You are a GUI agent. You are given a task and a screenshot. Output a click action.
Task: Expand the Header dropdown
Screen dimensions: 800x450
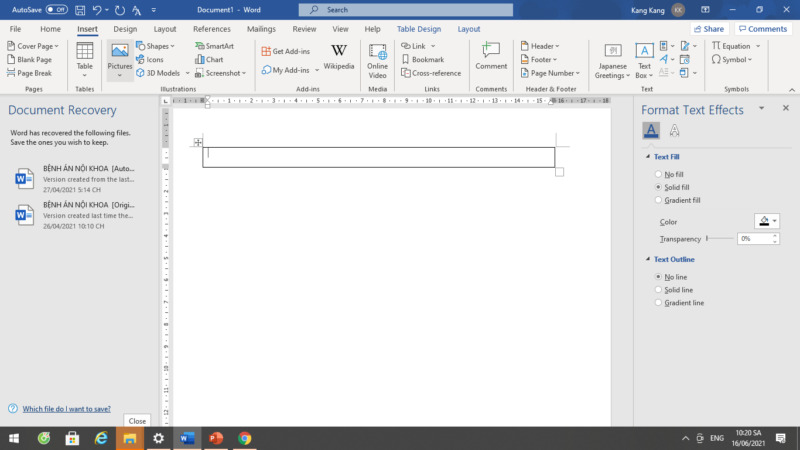coord(557,46)
